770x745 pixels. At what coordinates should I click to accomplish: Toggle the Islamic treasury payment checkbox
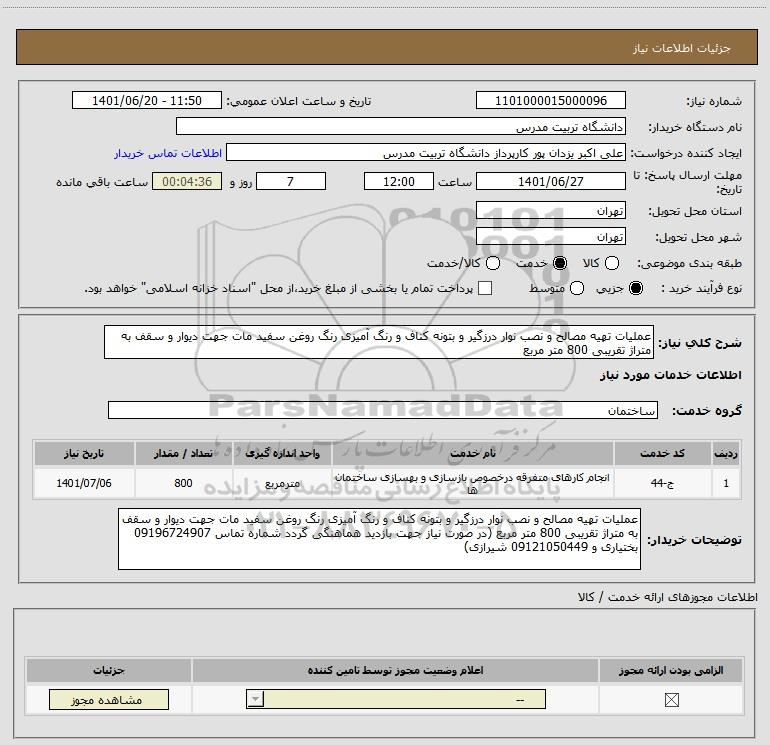485,288
